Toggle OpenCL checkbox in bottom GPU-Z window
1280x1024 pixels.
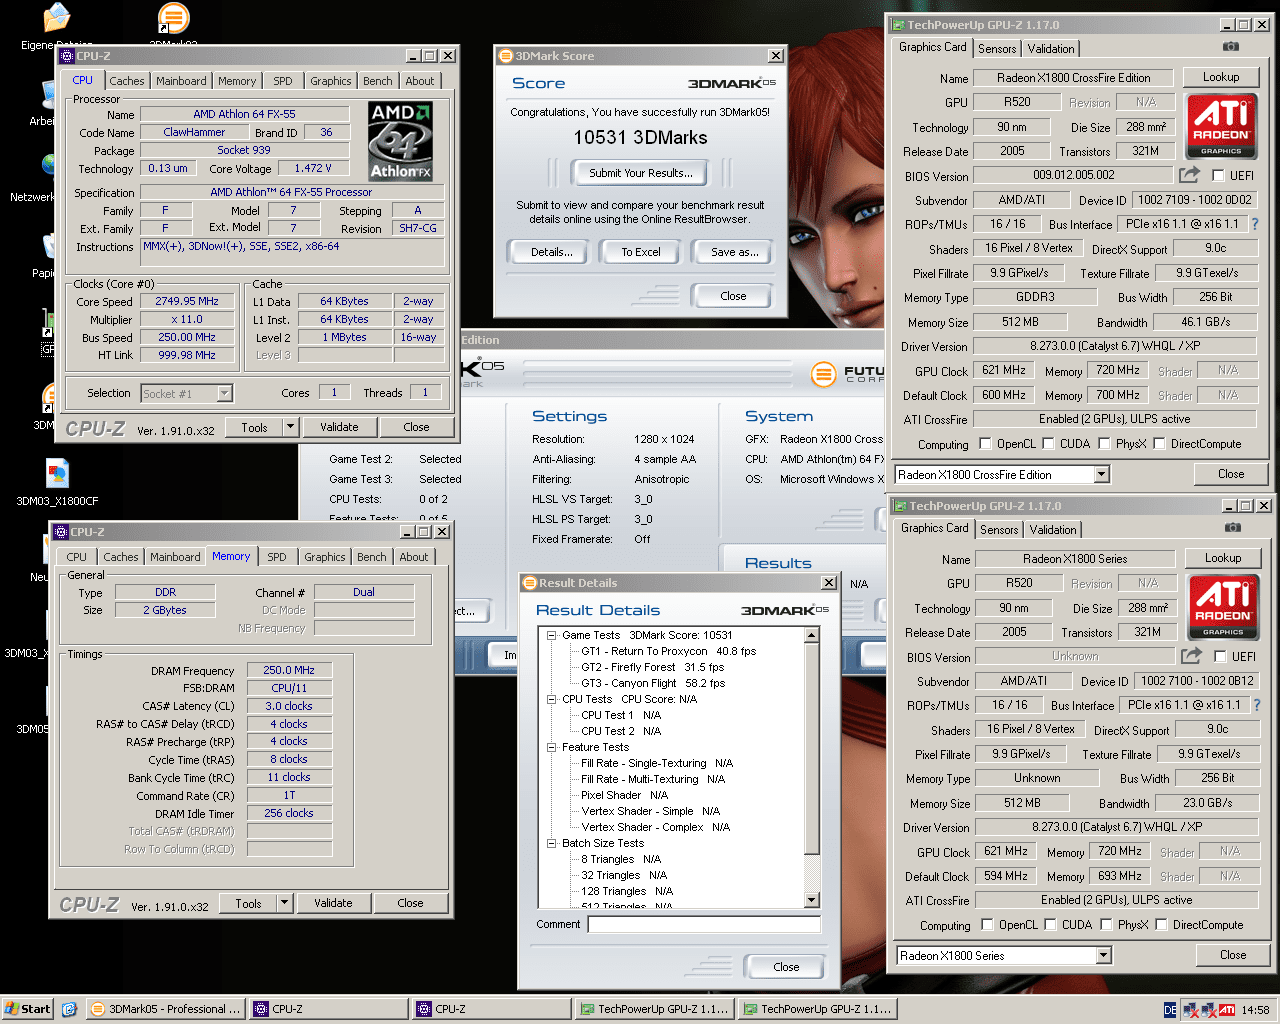[x=988, y=924]
